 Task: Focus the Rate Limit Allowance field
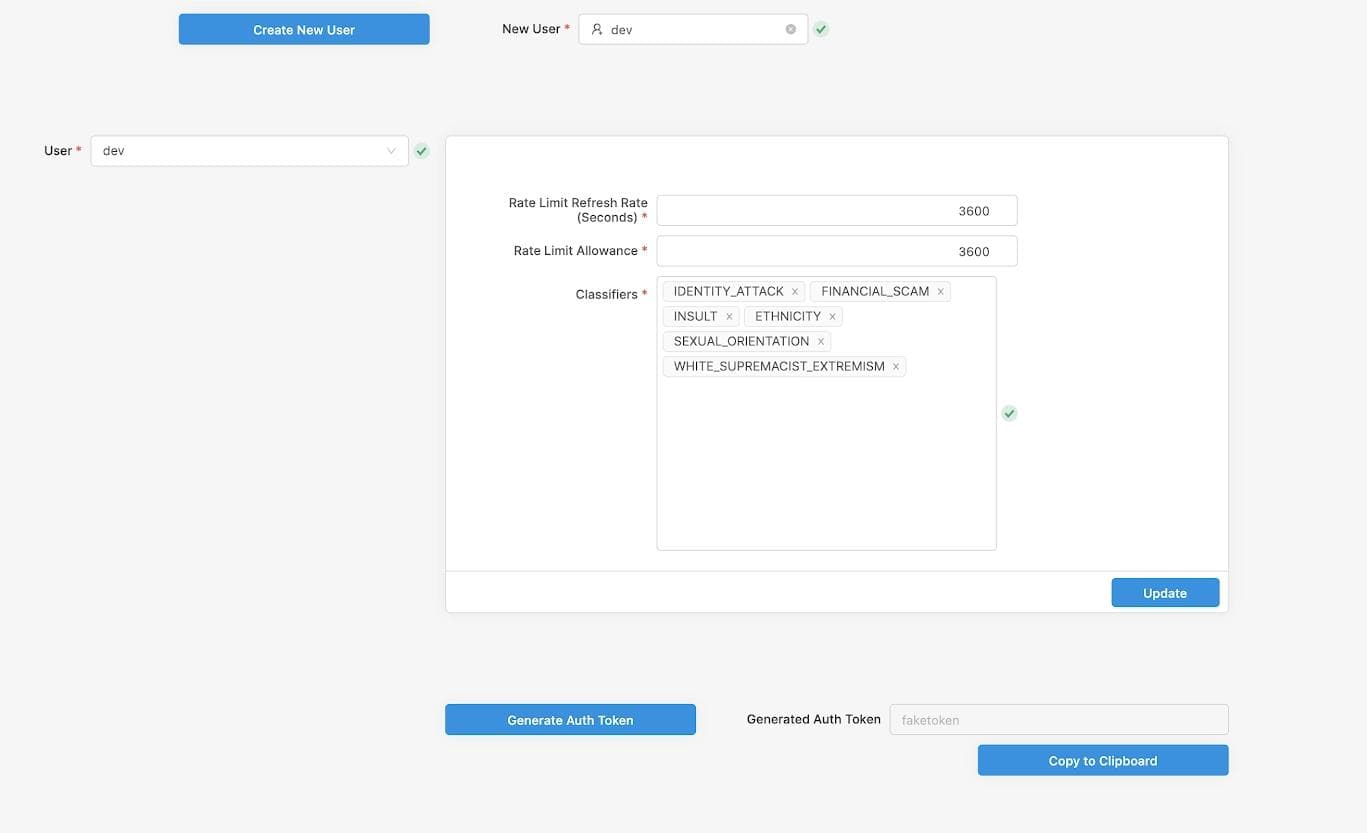click(x=836, y=251)
